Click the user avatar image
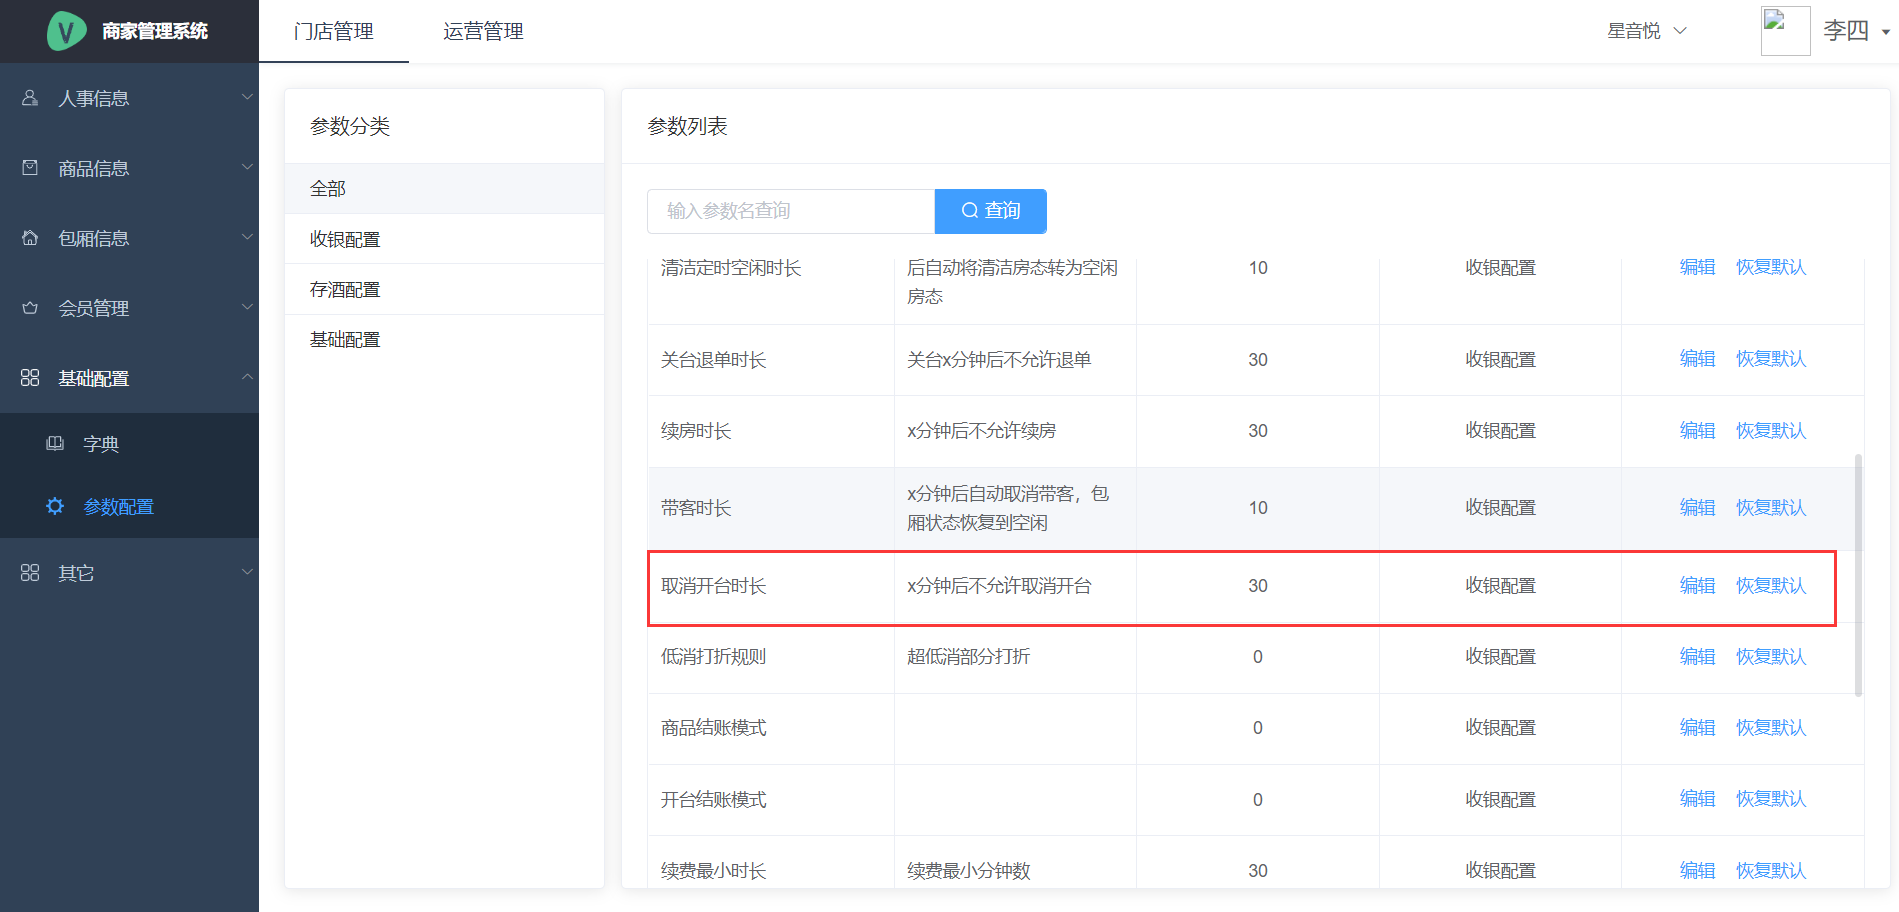 [x=1785, y=31]
